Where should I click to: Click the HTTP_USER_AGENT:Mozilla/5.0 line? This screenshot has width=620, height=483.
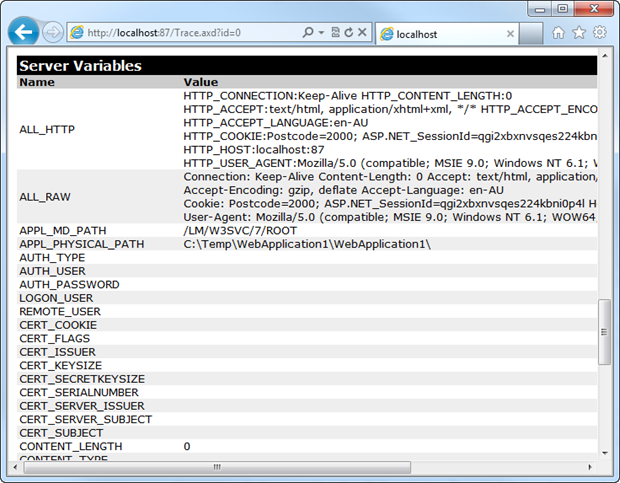tap(390, 163)
